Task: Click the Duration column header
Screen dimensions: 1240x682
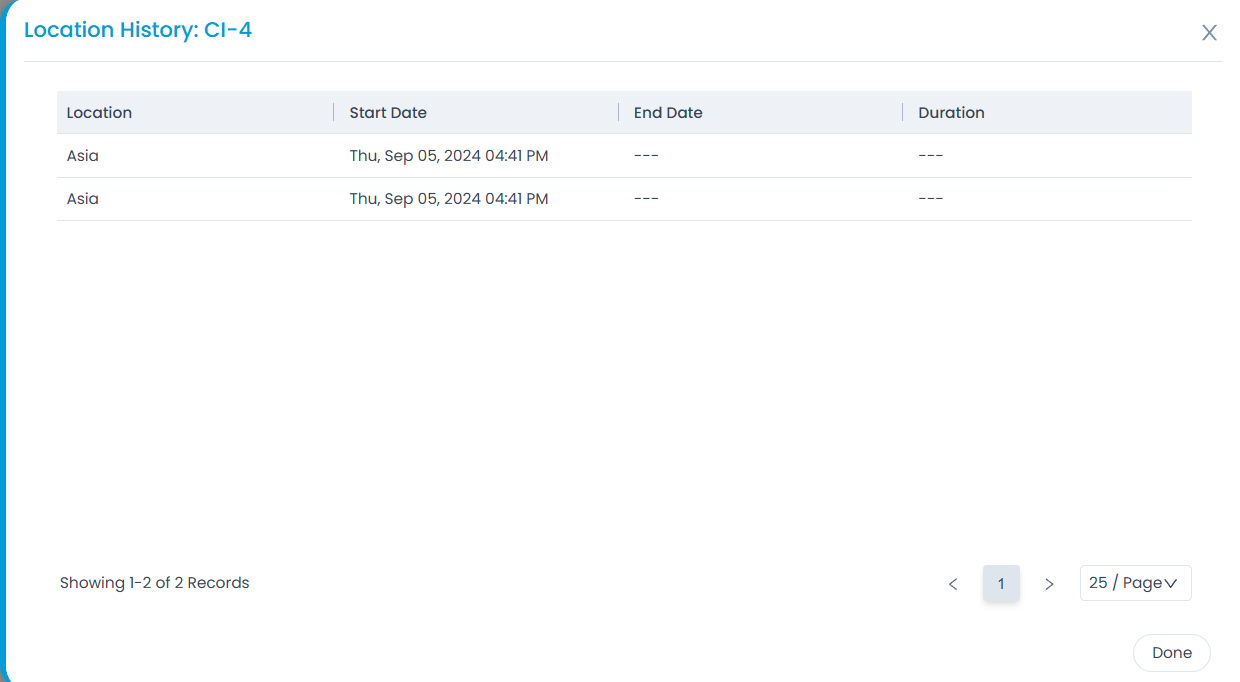Action: point(951,113)
